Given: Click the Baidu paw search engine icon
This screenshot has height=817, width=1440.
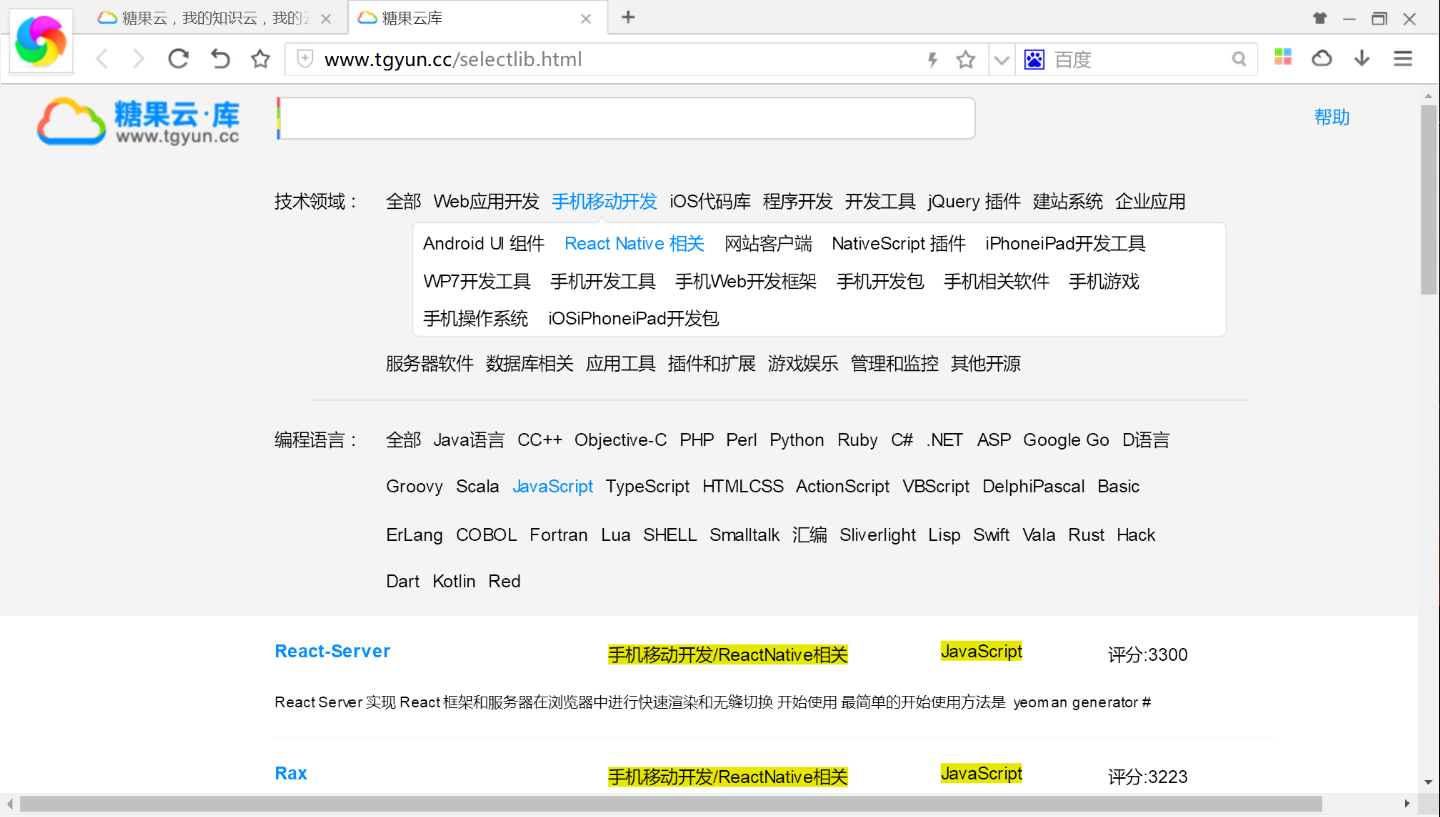Looking at the screenshot, I should (x=1035, y=60).
